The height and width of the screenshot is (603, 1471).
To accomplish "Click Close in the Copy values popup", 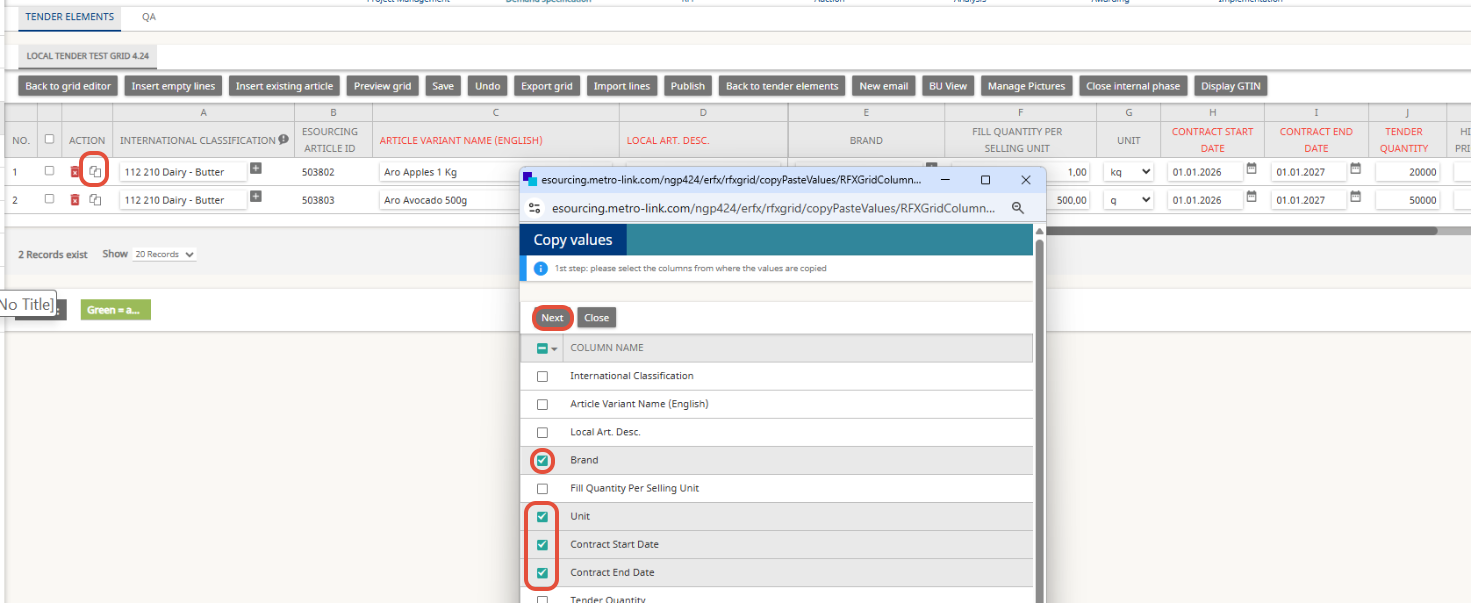I will tap(597, 318).
